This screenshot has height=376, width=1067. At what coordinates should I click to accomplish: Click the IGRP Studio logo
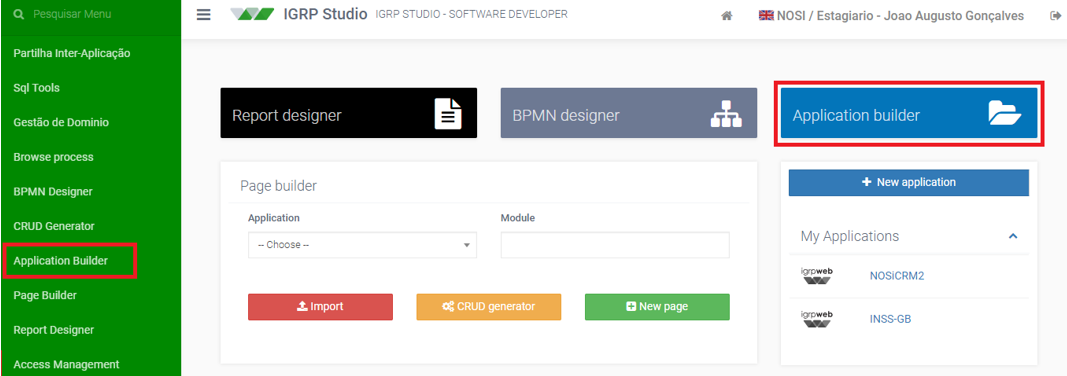pyautogui.click(x=253, y=14)
